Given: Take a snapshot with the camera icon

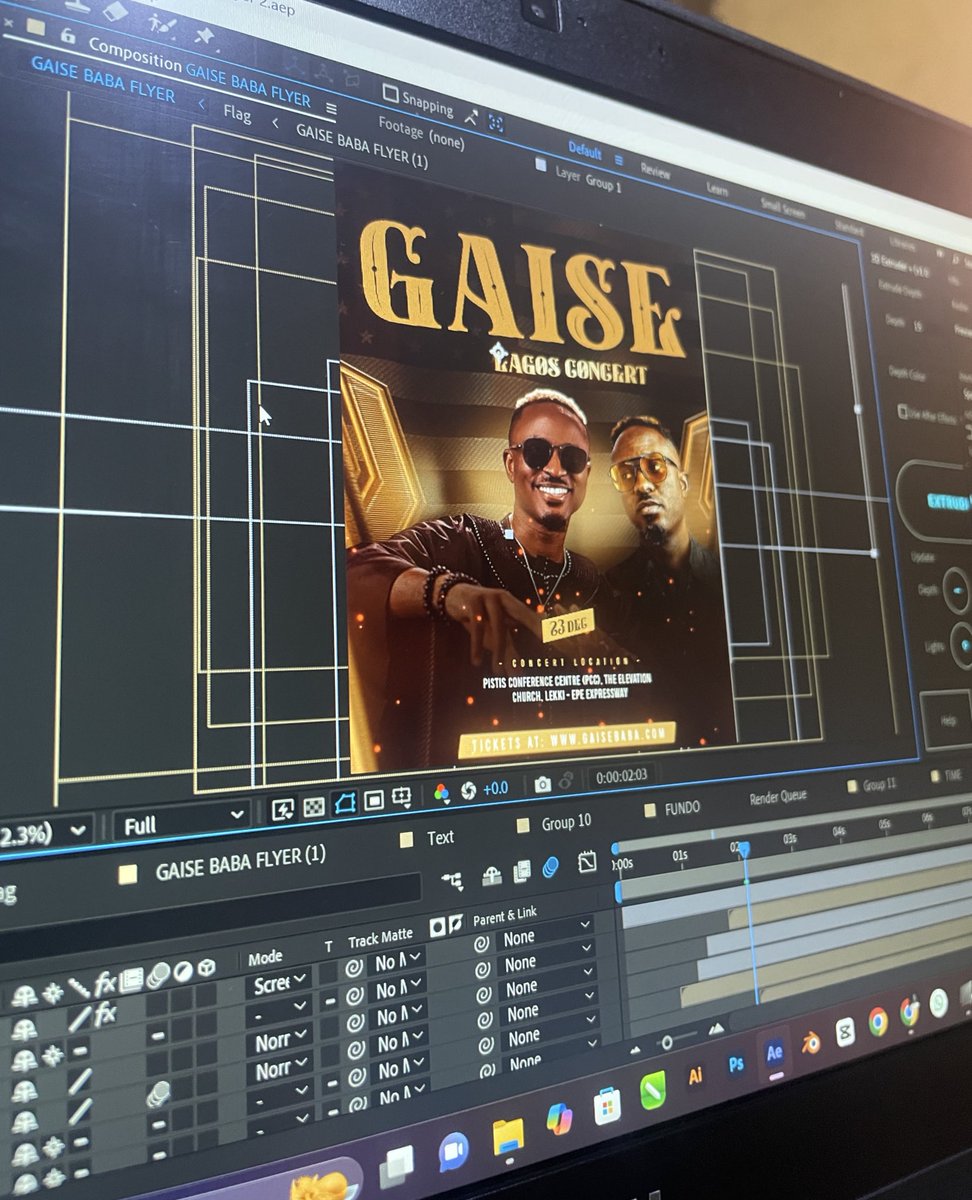Looking at the screenshot, I should 542,784.
